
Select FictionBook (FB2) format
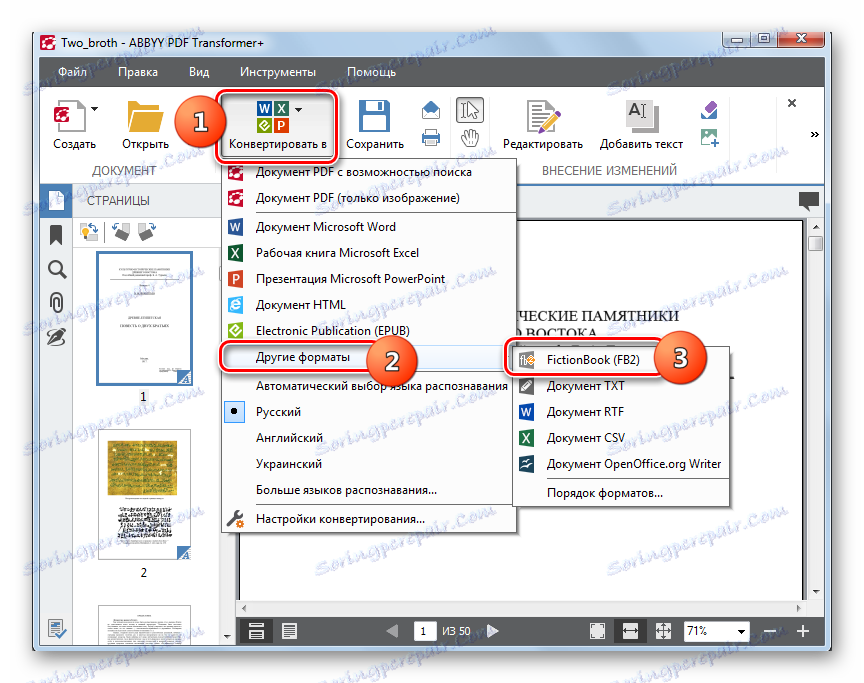[620, 360]
